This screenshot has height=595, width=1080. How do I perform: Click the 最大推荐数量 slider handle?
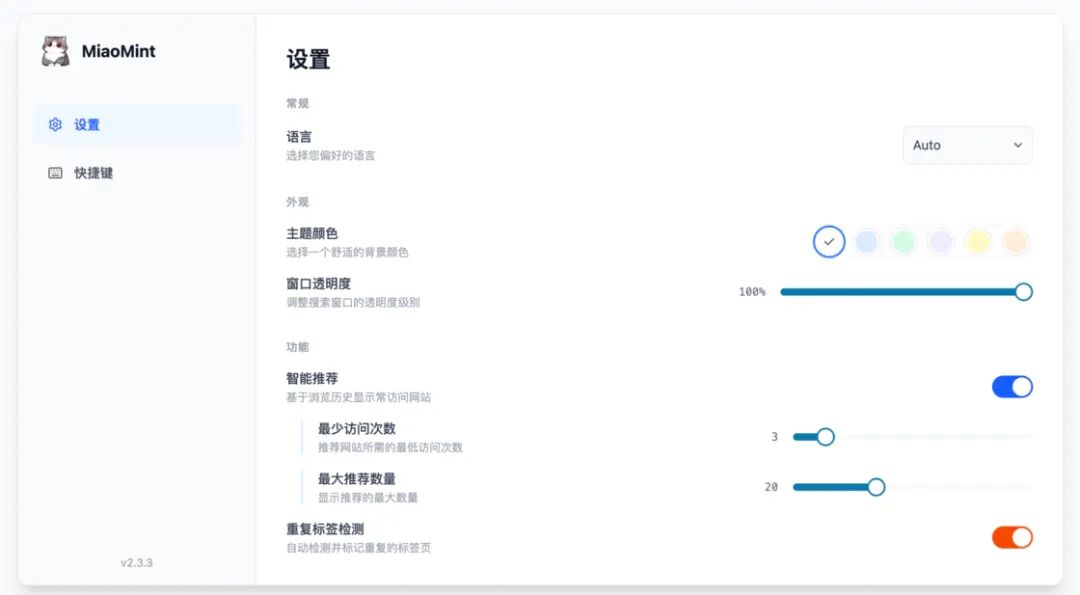(x=875, y=487)
